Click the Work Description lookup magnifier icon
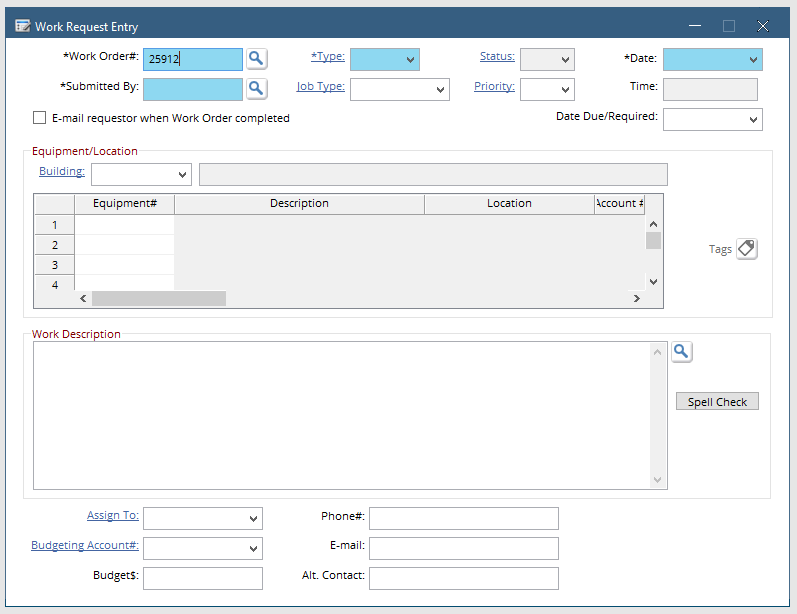The width and height of the screenshot is (797, 614). tap(681, 352)
